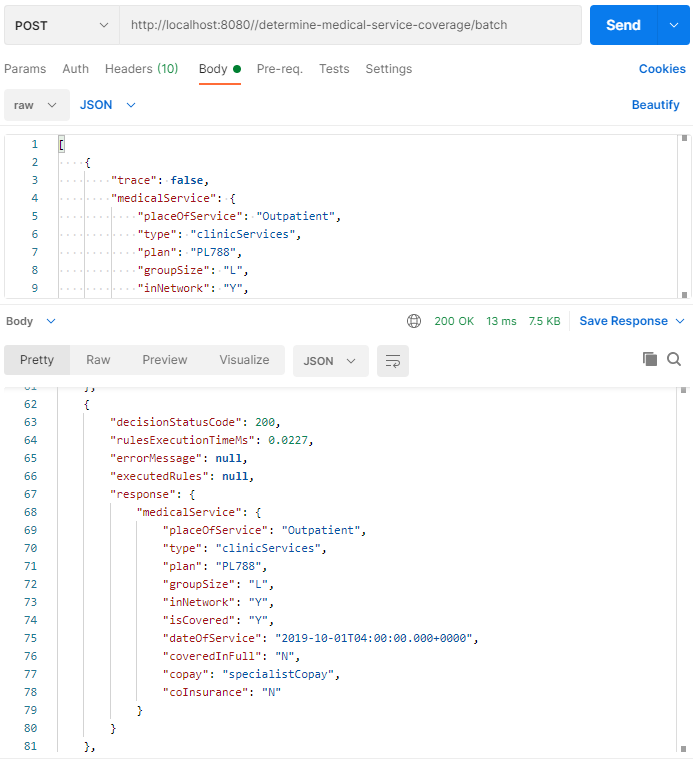
Task: Change the JSON request body language dropdown
Action: point(107,105)
